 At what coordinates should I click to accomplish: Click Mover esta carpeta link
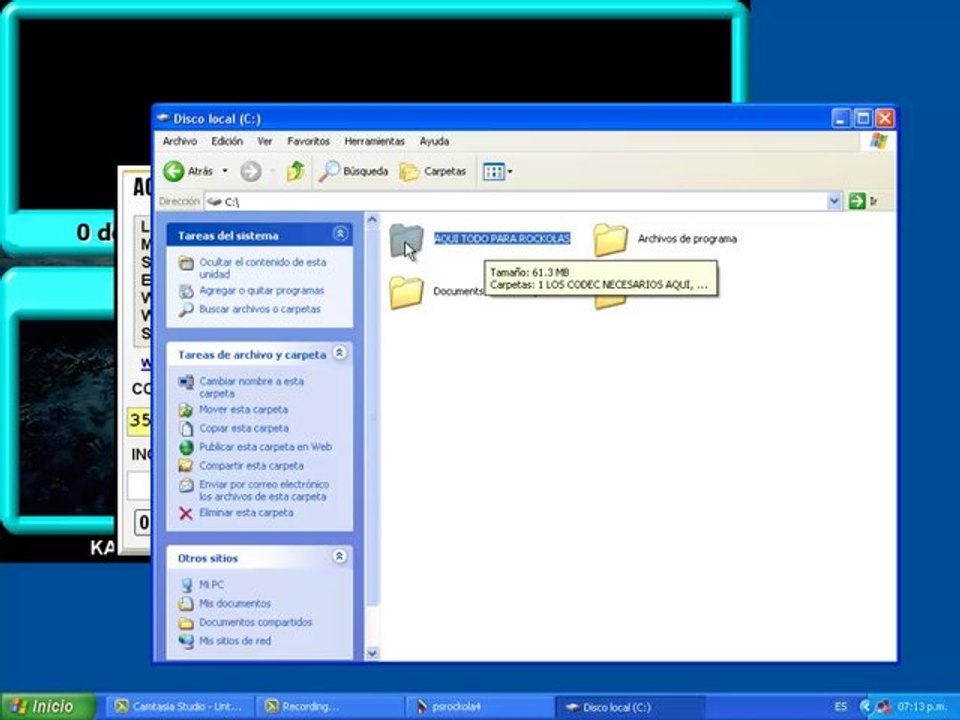(x=243, y=409)
